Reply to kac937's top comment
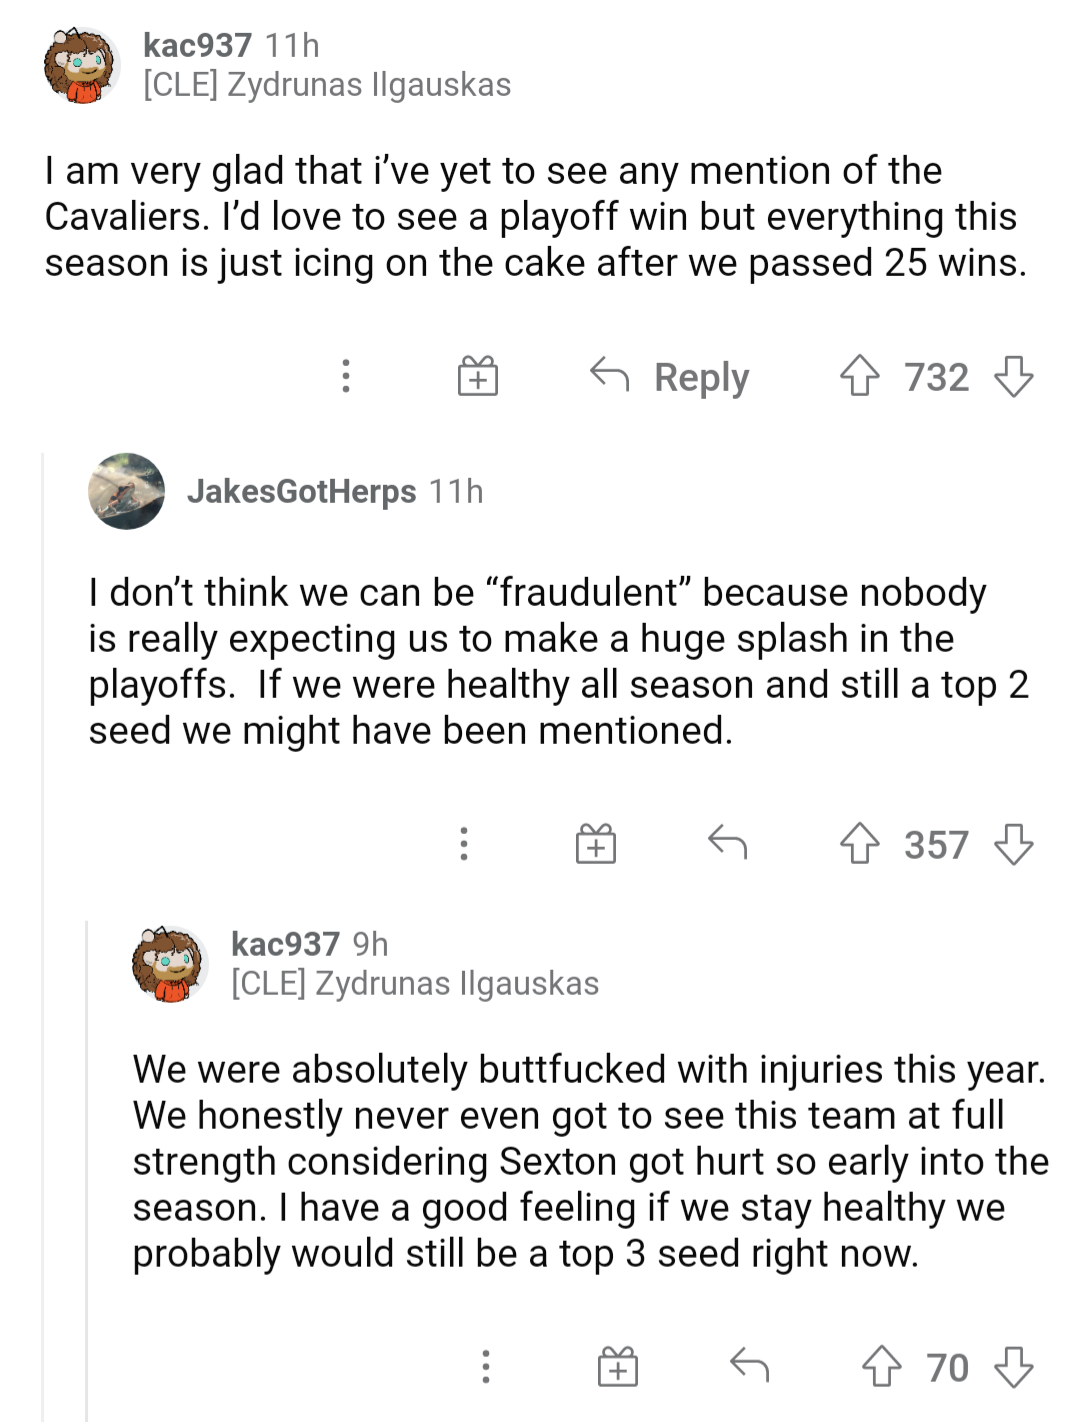 (x=670, y=377)
